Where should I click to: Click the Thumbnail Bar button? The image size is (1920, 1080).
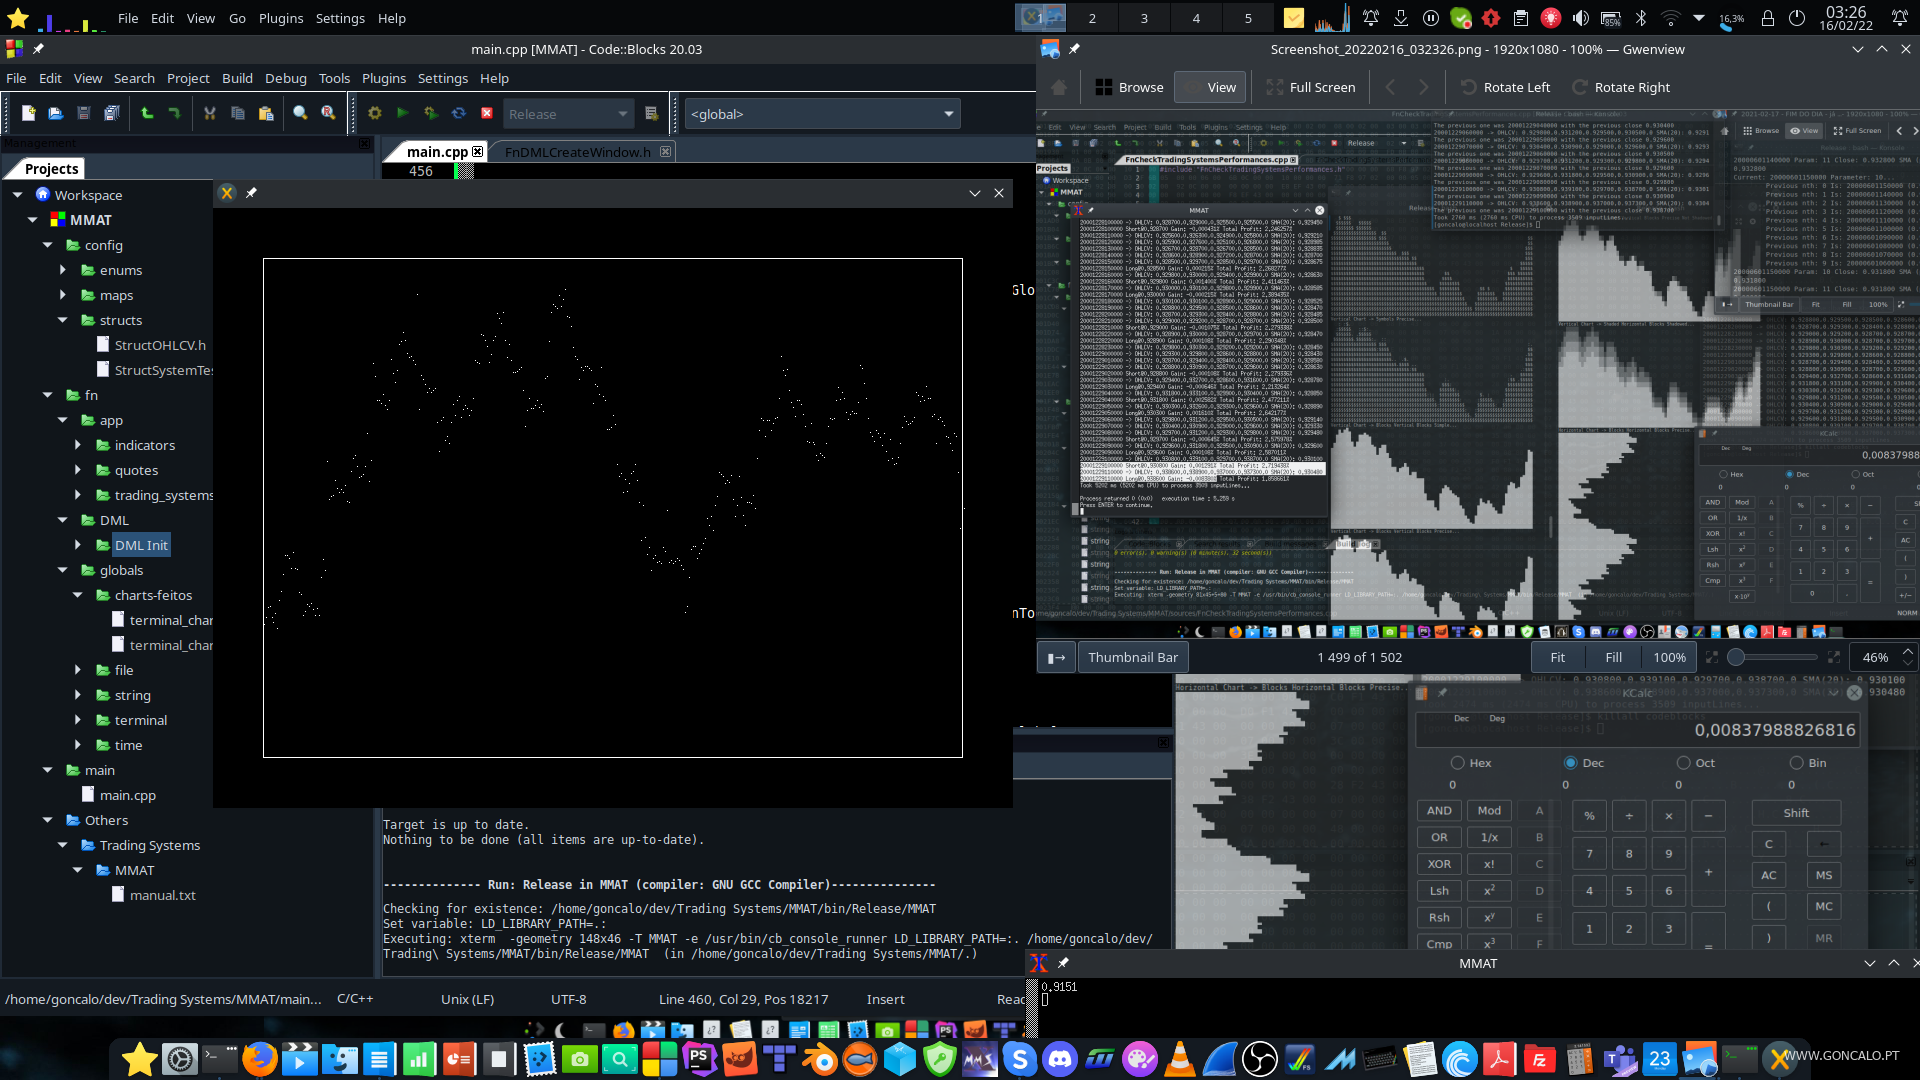tap(1132, 657)
